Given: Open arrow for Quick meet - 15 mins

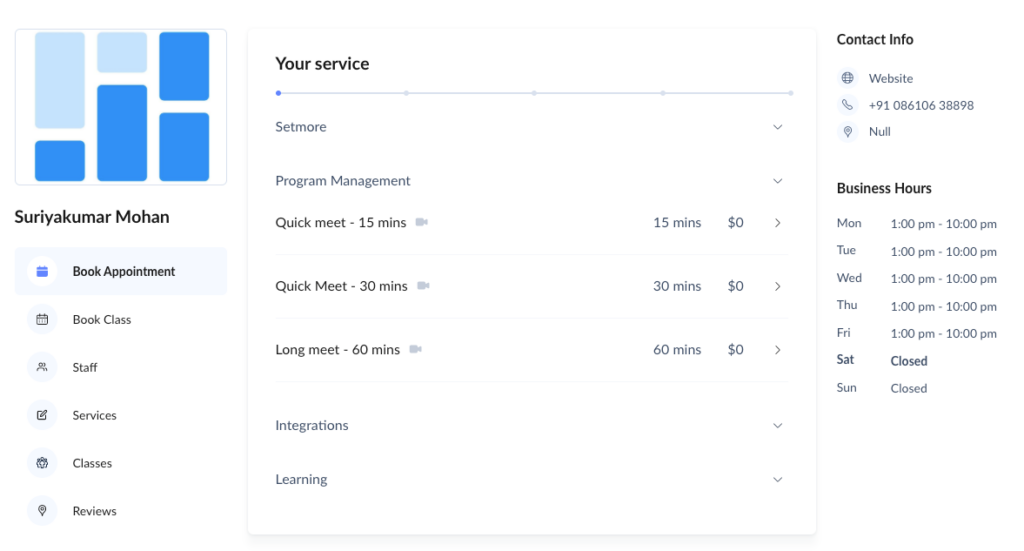Looking at the screenshot, I should click(x=777, y=223).
